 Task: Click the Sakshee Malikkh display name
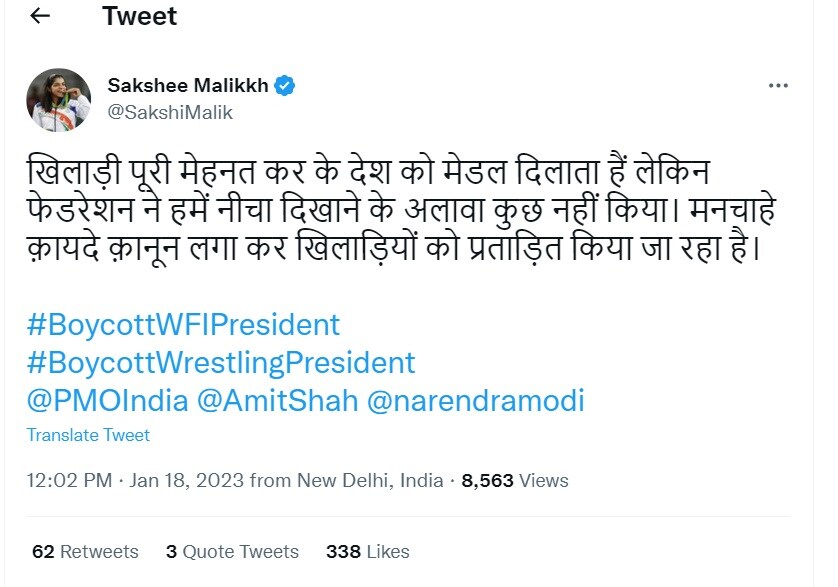[x=188, y=86]
